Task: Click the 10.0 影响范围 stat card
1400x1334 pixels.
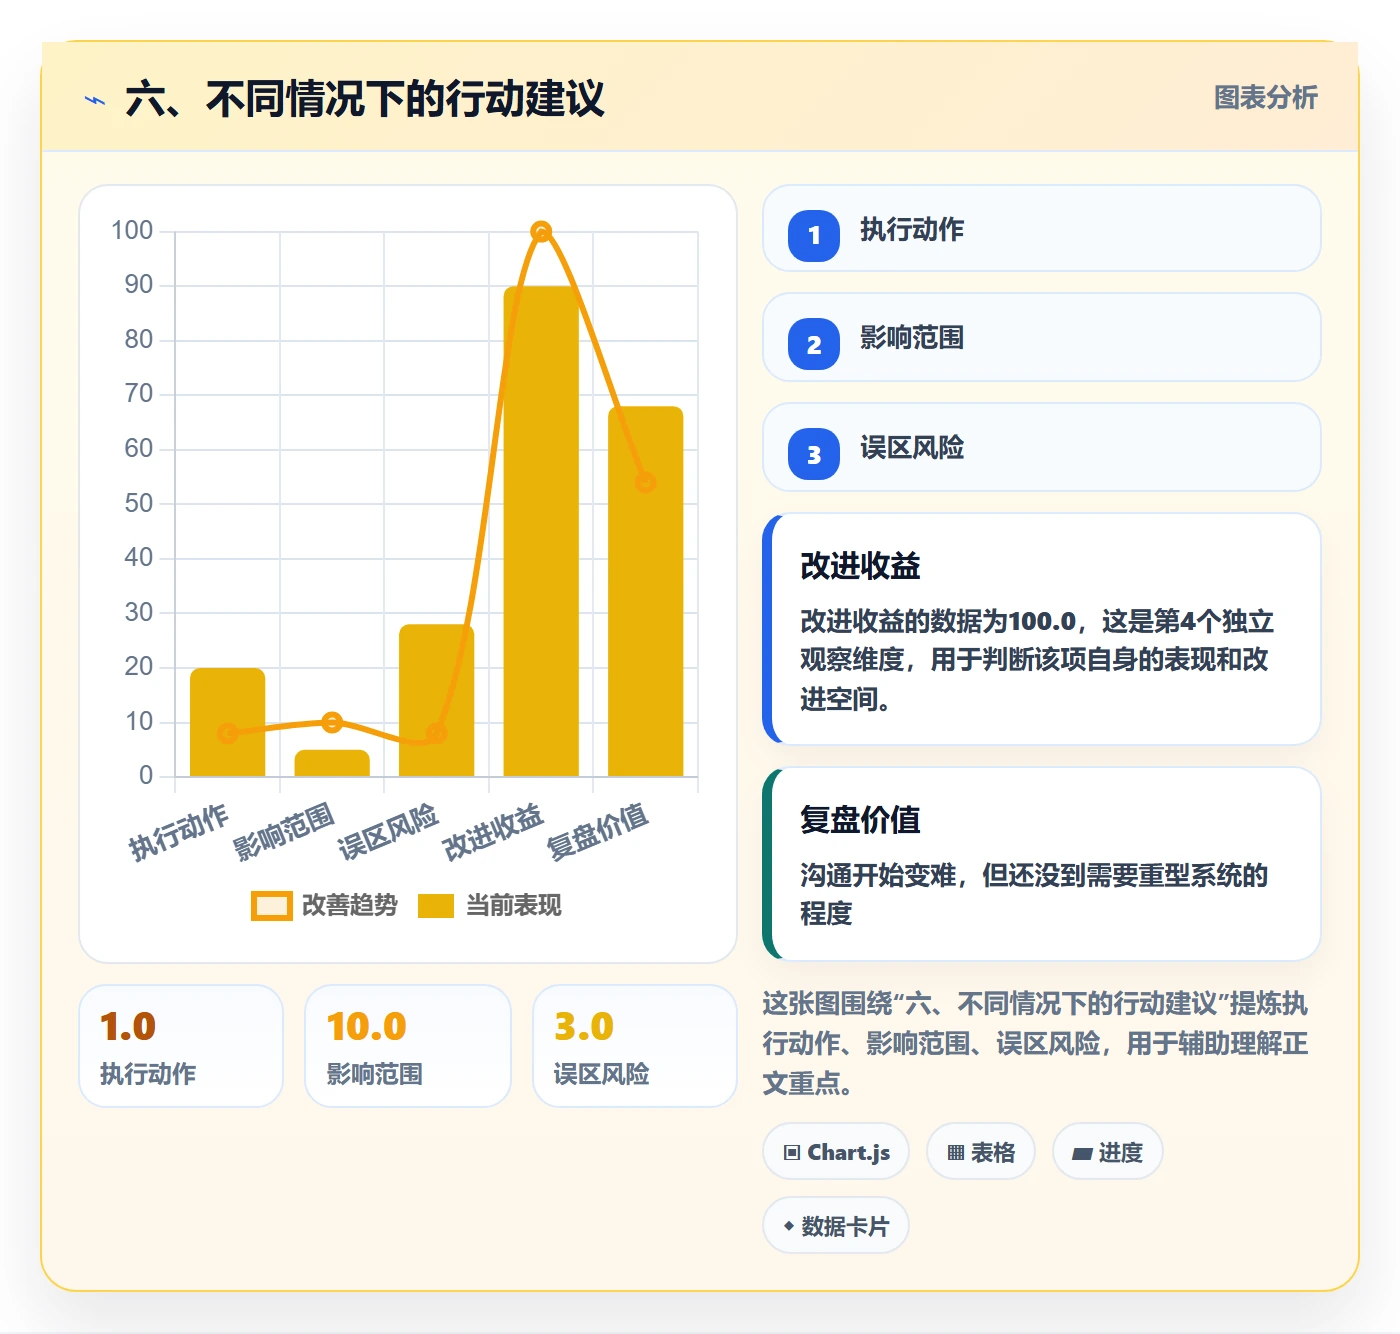Action: click(x=408, y=1046)
